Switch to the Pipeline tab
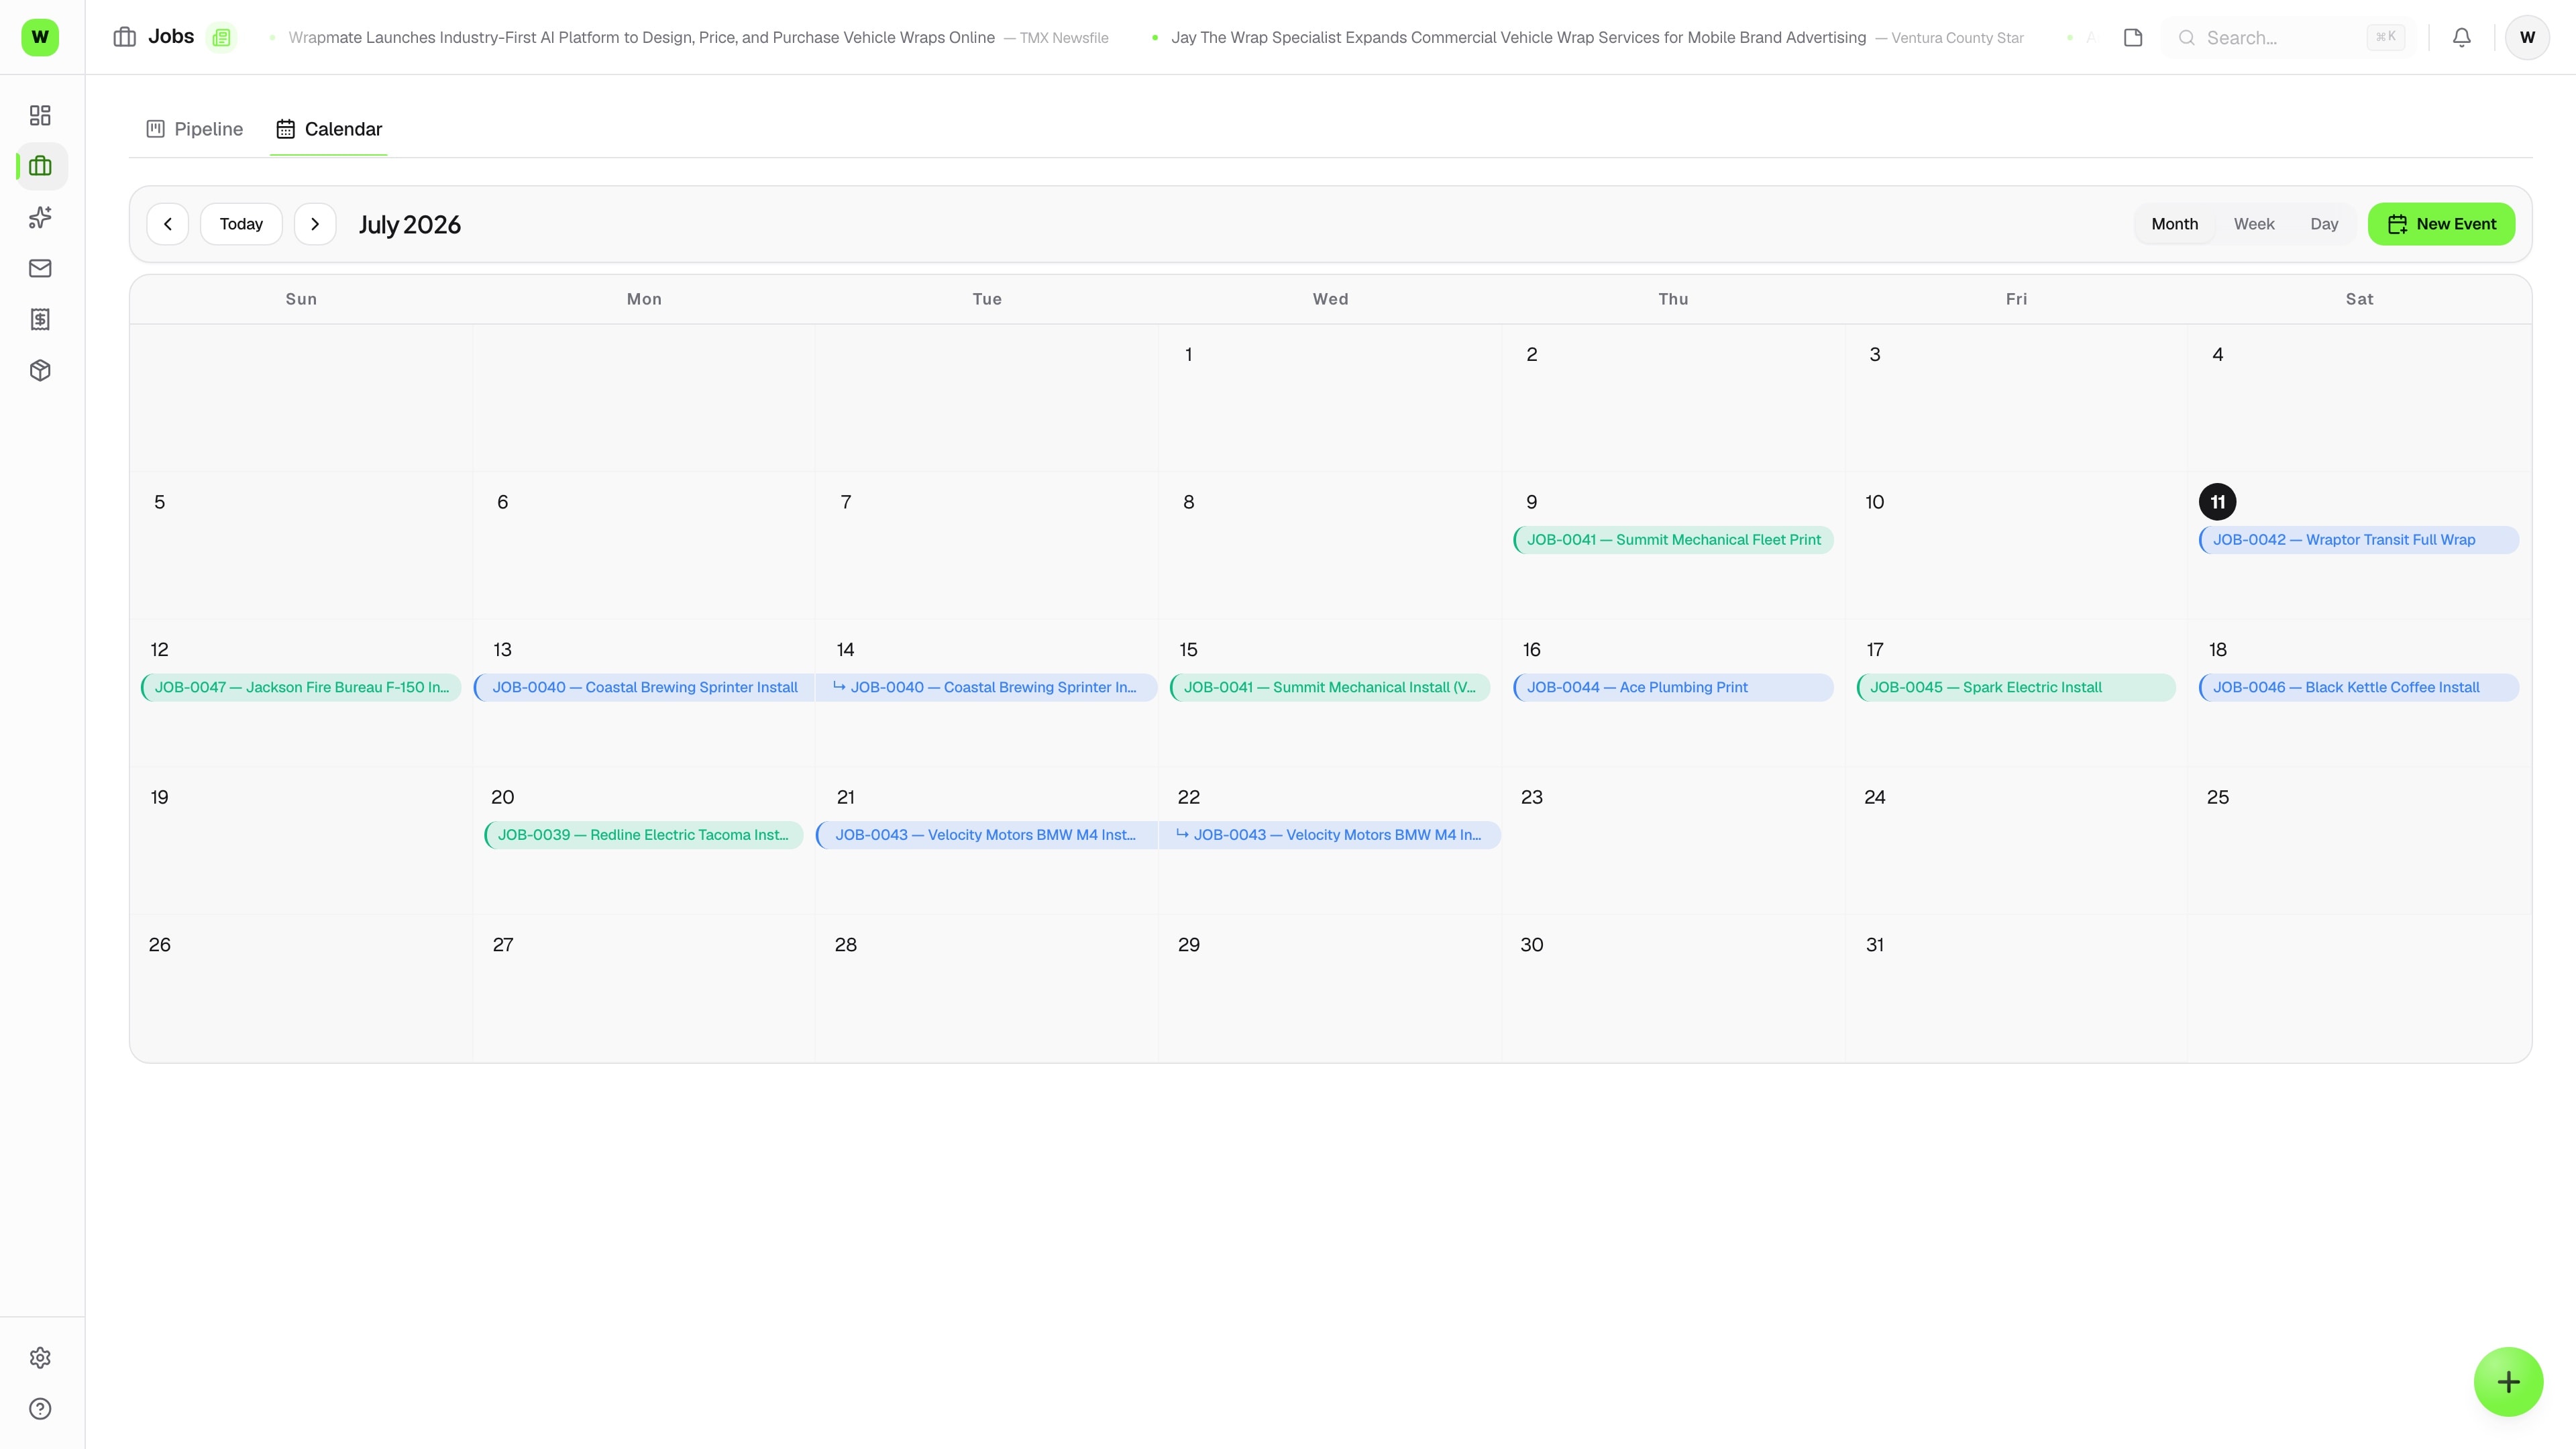The width and height of the screenshot is (2576, 1449). [195, 129]
